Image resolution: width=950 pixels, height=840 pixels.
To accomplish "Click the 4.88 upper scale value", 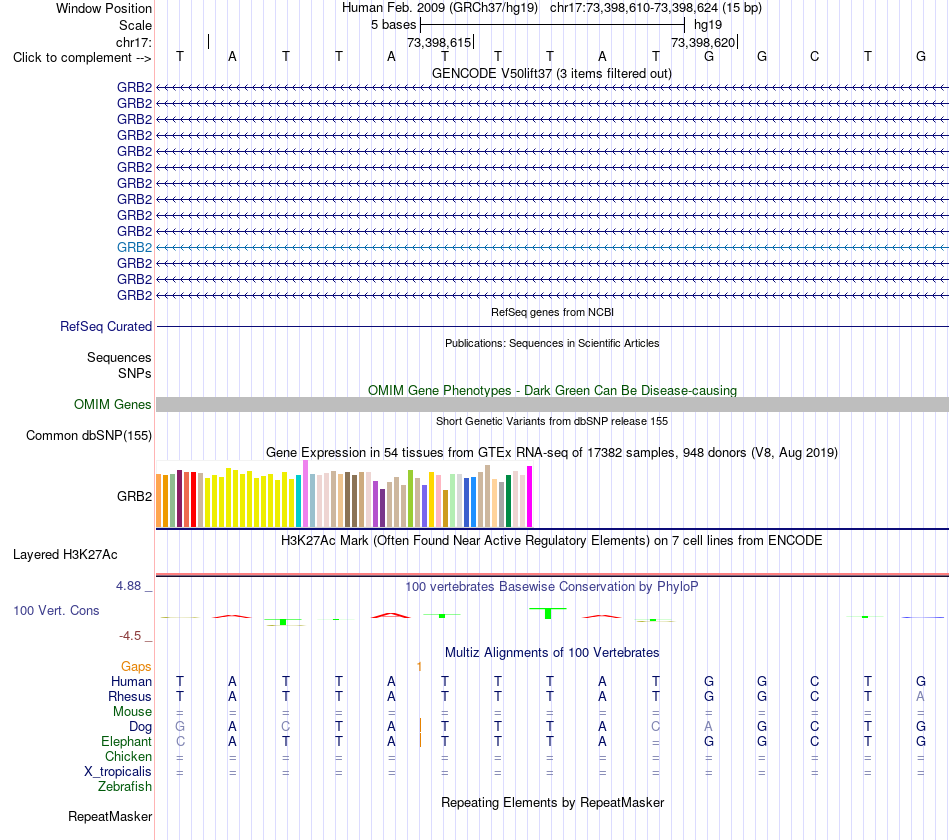I will (x=128, y=586).
